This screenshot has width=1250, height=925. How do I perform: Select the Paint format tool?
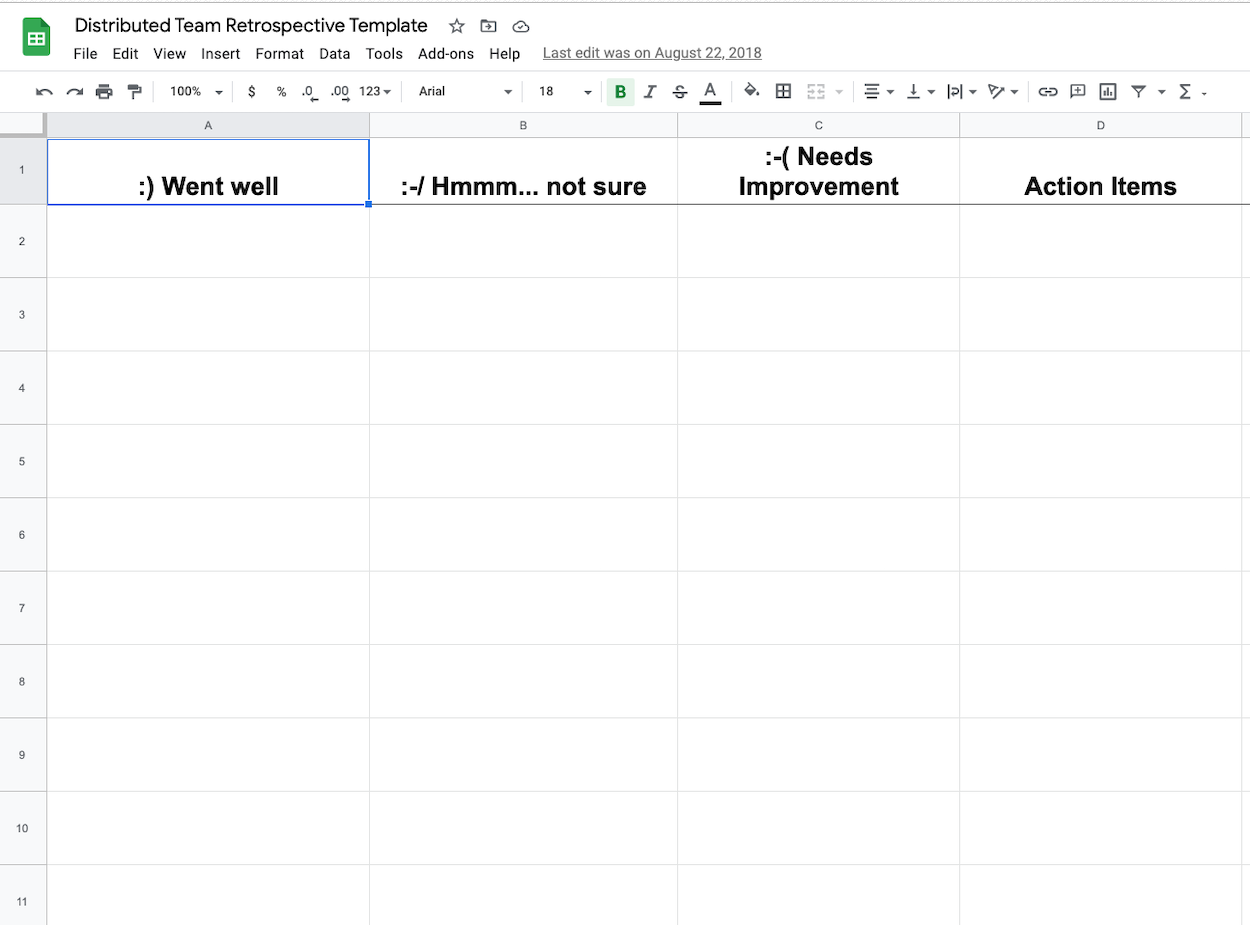(x=135, y=91)
